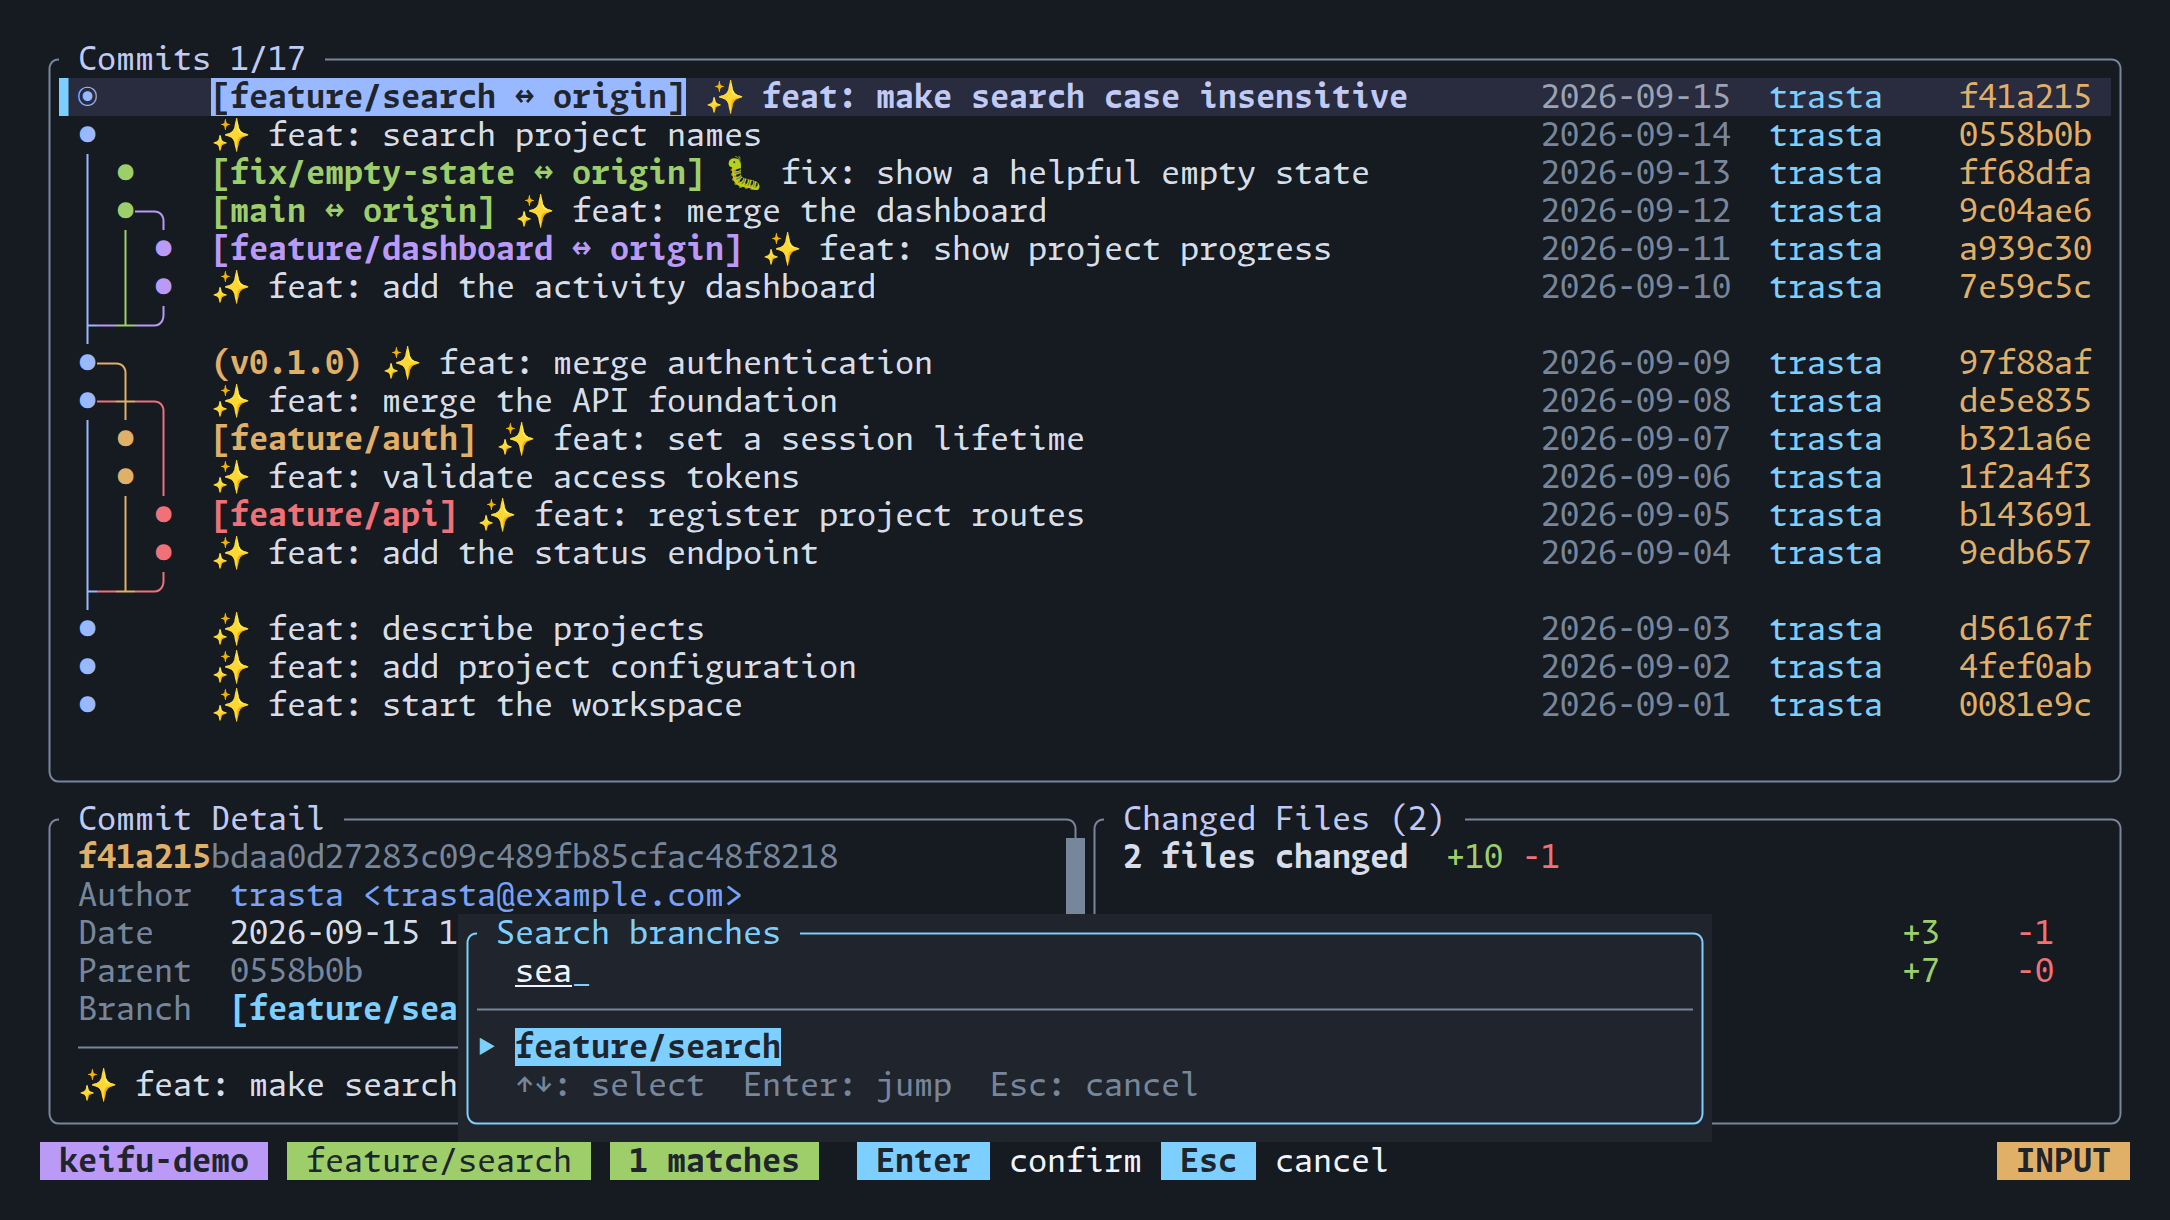
Task: Click the '1 matches' status indicator
Action: [x=714, y=1161]
